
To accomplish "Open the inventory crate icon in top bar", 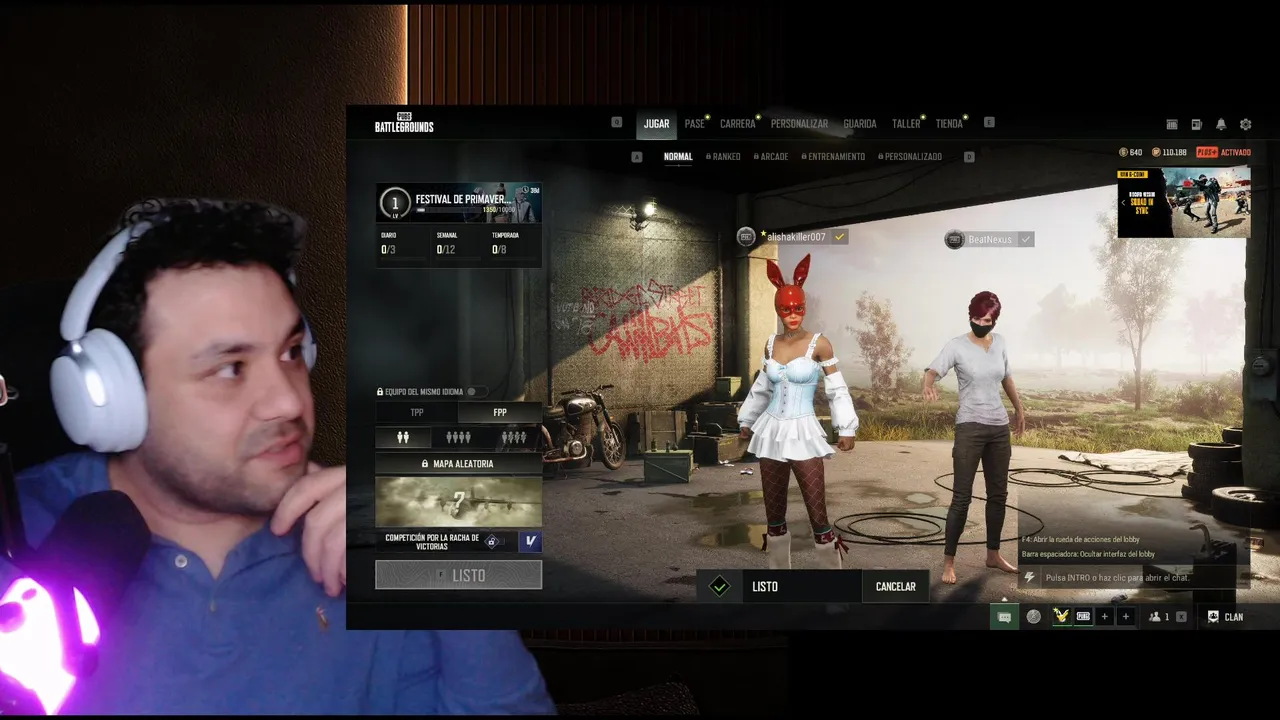I will point(1172,124).
